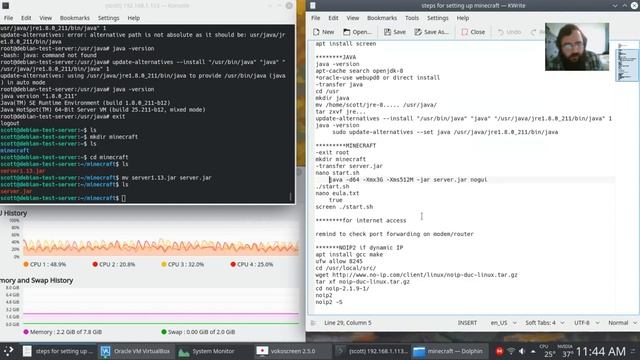Switch to minecraft — Dolphin taskbar entry

coord(449,351)
